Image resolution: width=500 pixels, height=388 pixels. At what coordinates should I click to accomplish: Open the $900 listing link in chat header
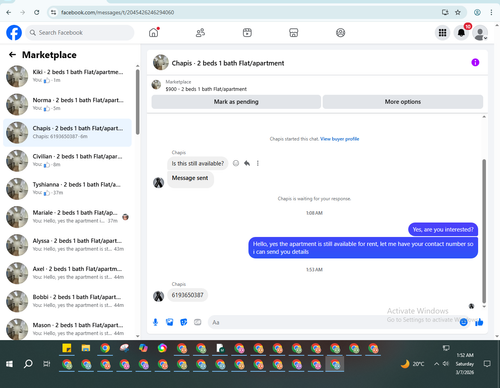click(206, 89)
